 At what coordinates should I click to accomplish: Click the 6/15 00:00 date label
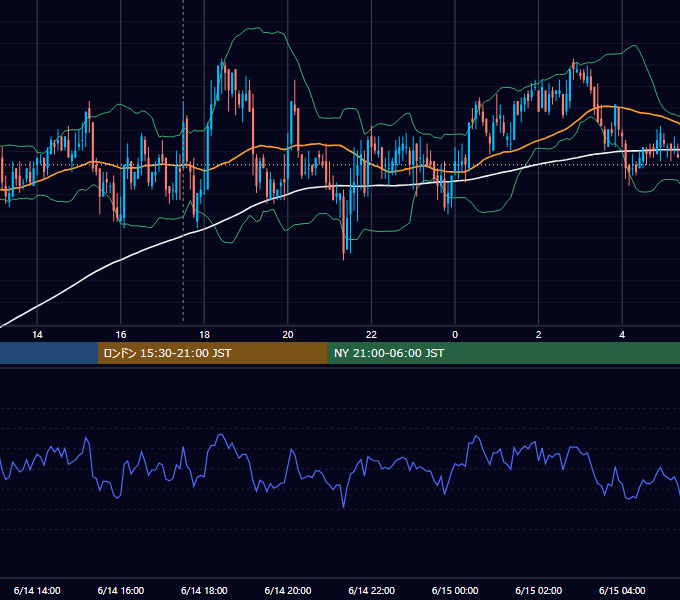455,590
